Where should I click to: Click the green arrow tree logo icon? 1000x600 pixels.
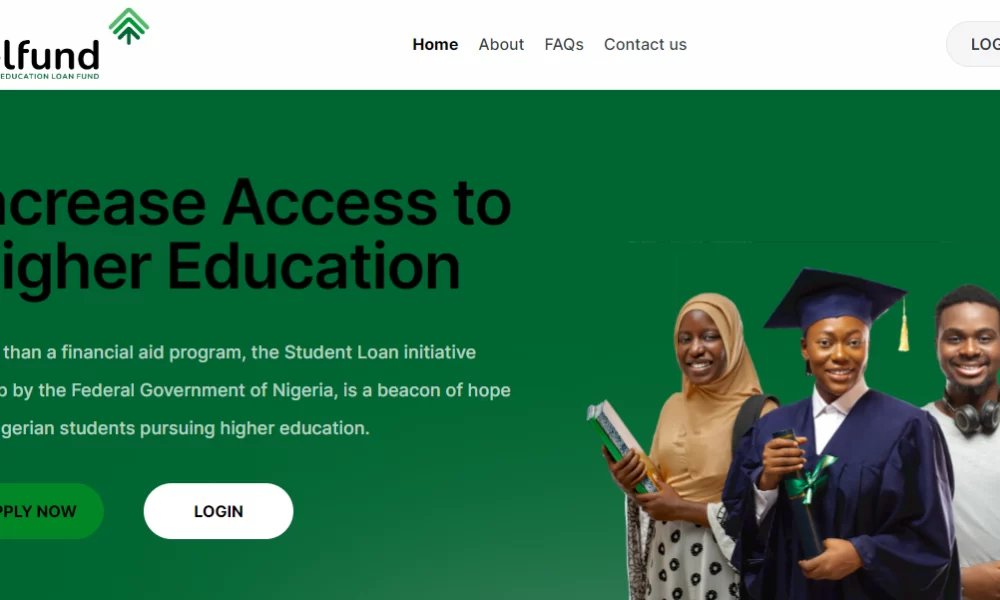pyautogui.click(x=129, y=26)
